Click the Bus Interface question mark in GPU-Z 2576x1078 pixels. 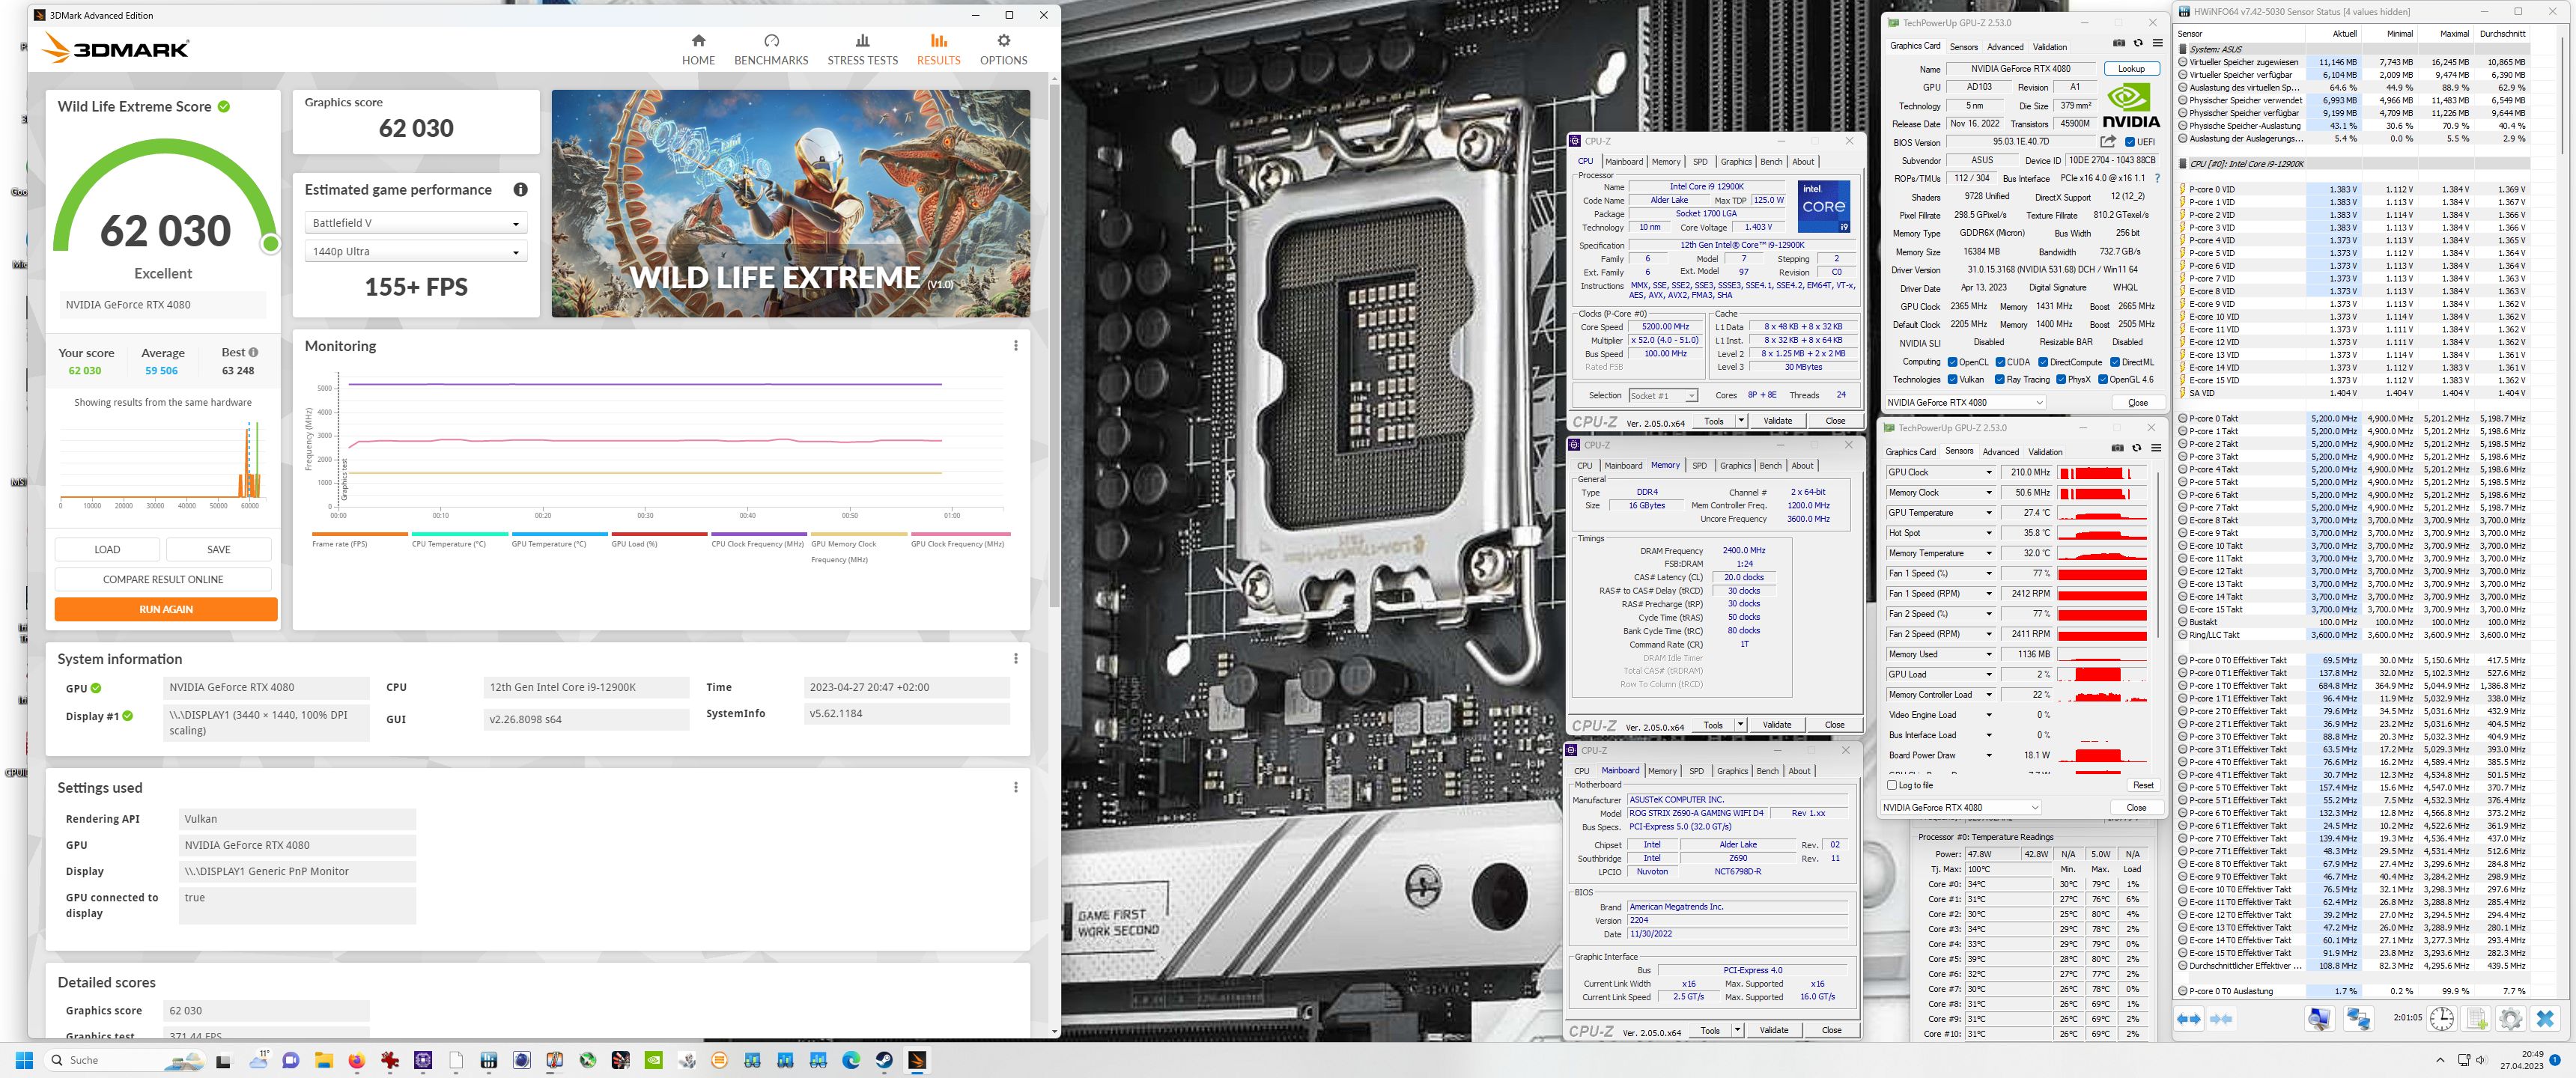2157,178
